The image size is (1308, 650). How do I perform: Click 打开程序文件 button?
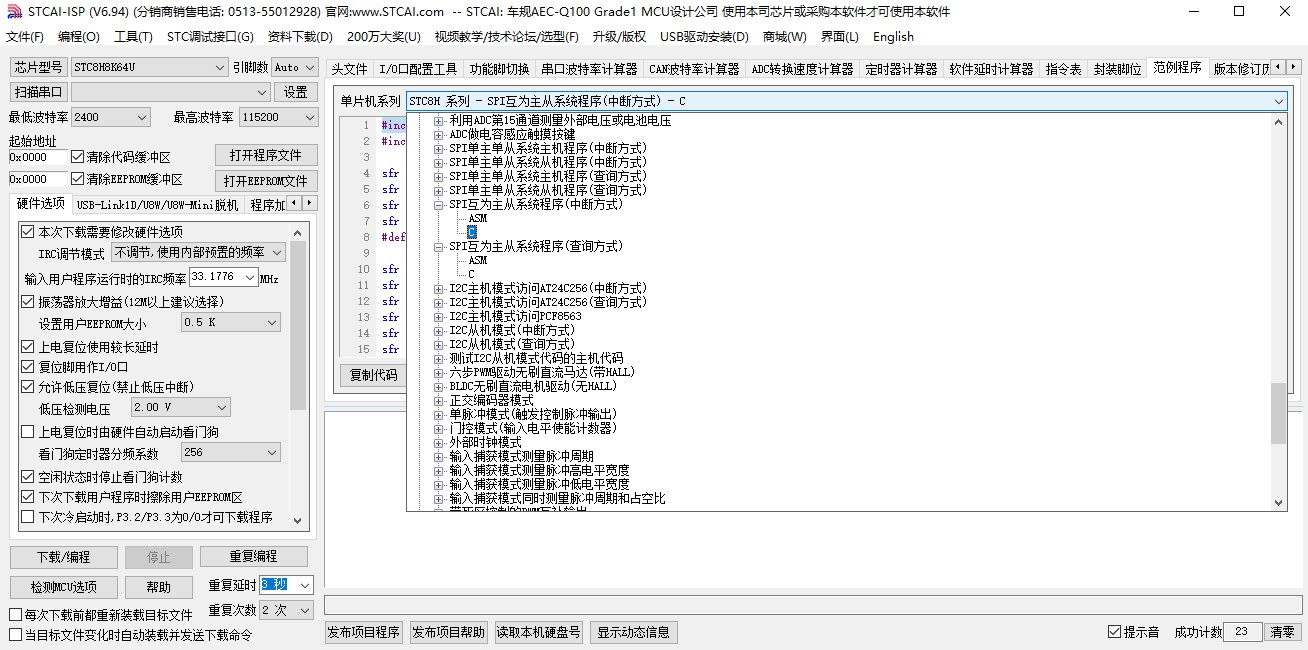tap(266, 156)
